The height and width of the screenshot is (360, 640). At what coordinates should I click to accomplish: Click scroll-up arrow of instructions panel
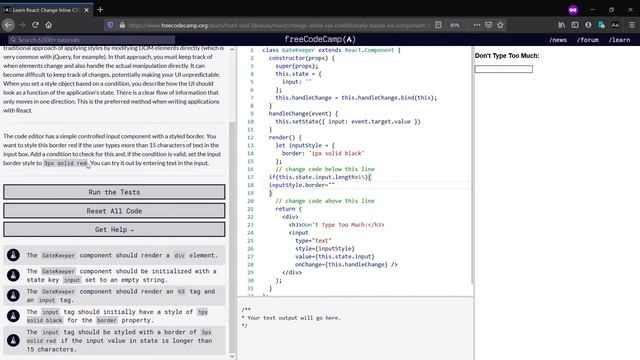tap(232, 49)
